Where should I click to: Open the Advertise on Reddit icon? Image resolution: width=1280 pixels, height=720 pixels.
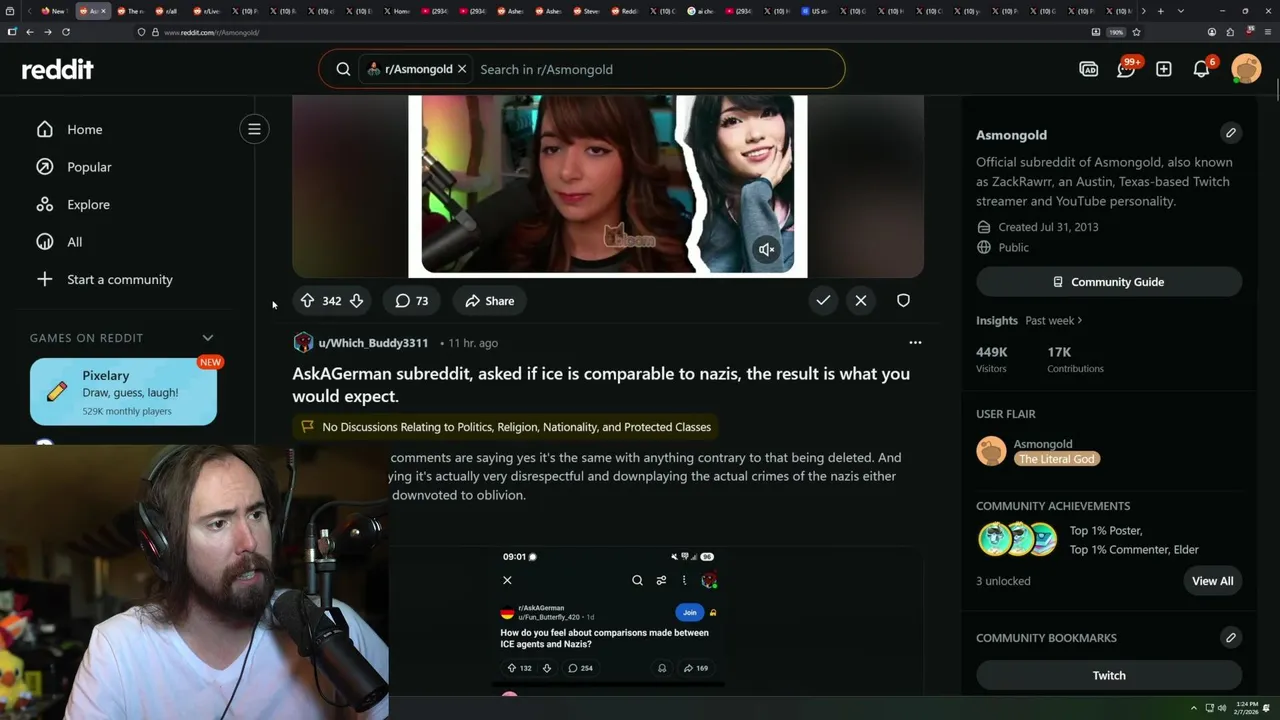[1089, 69]
